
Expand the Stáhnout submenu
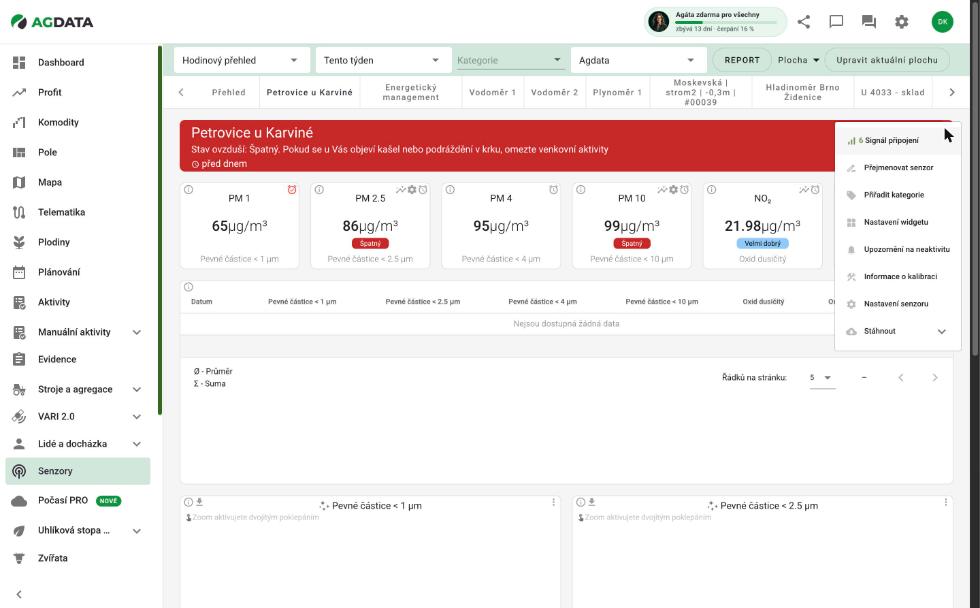tap(898, 331)
